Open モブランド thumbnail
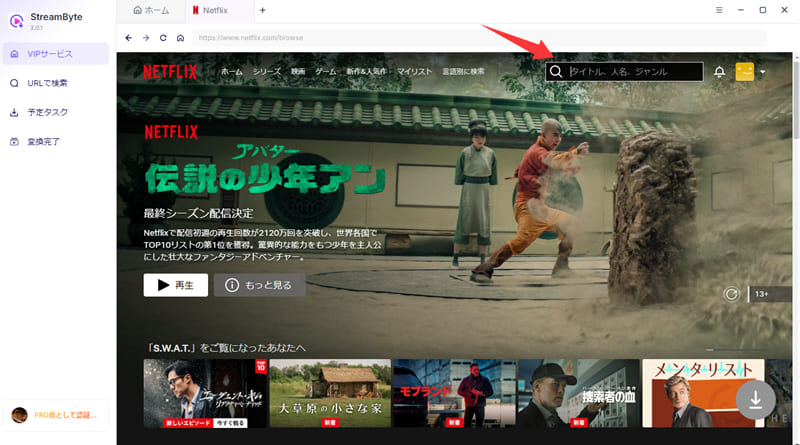800x445 pixels. point(455,393)
